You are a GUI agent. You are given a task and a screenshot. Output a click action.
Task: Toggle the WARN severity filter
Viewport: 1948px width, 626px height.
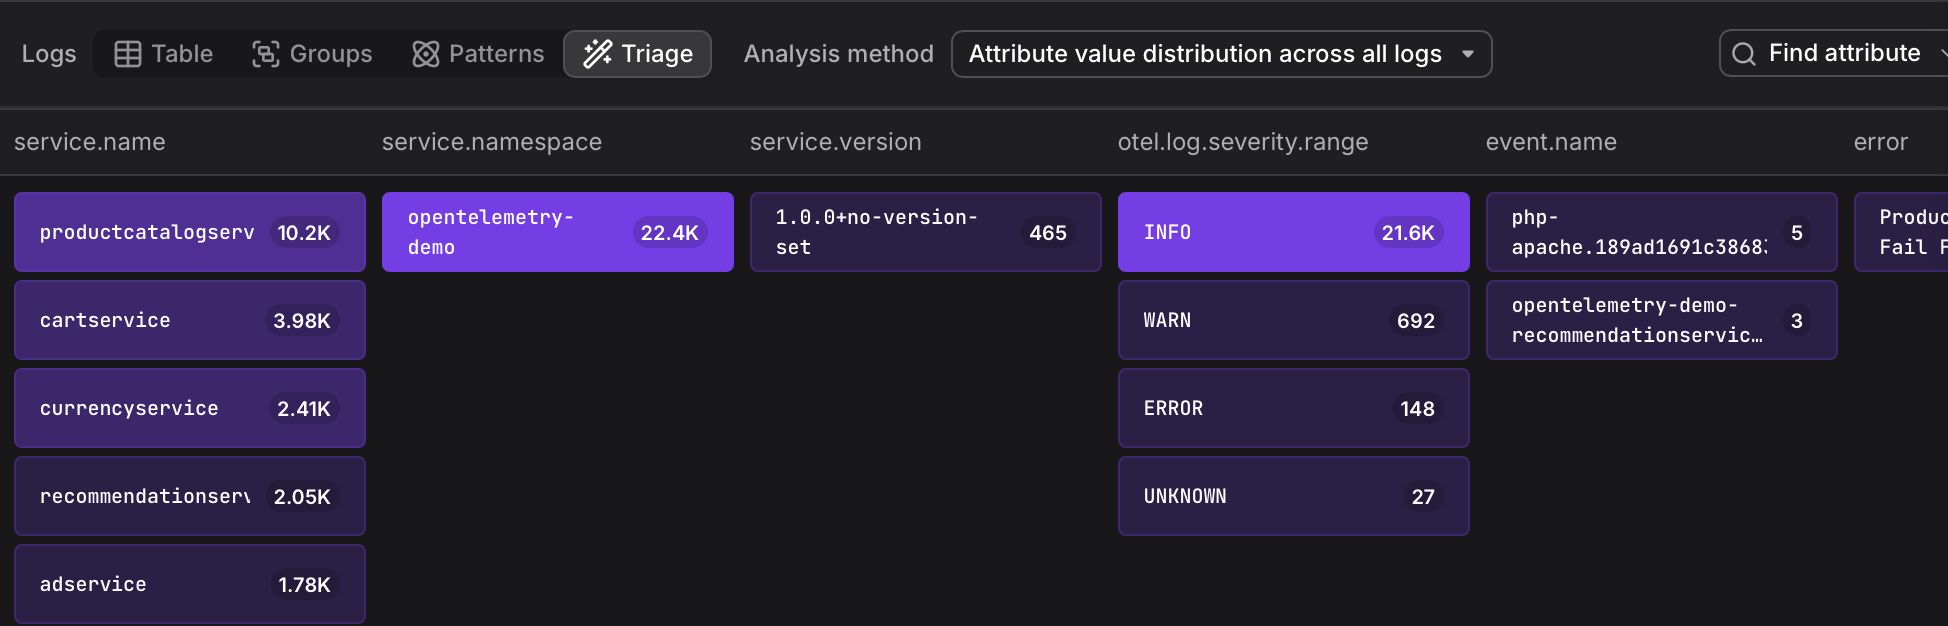pyautogui.click(x=1293, y=320)
